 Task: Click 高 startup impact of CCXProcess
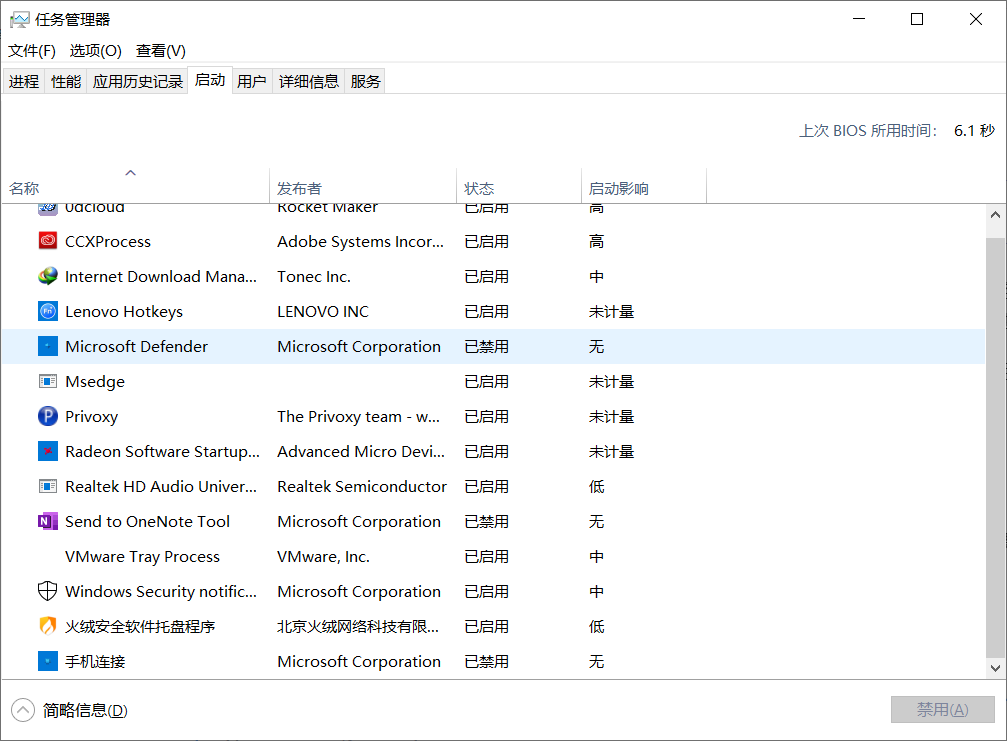tap(596, 241)
